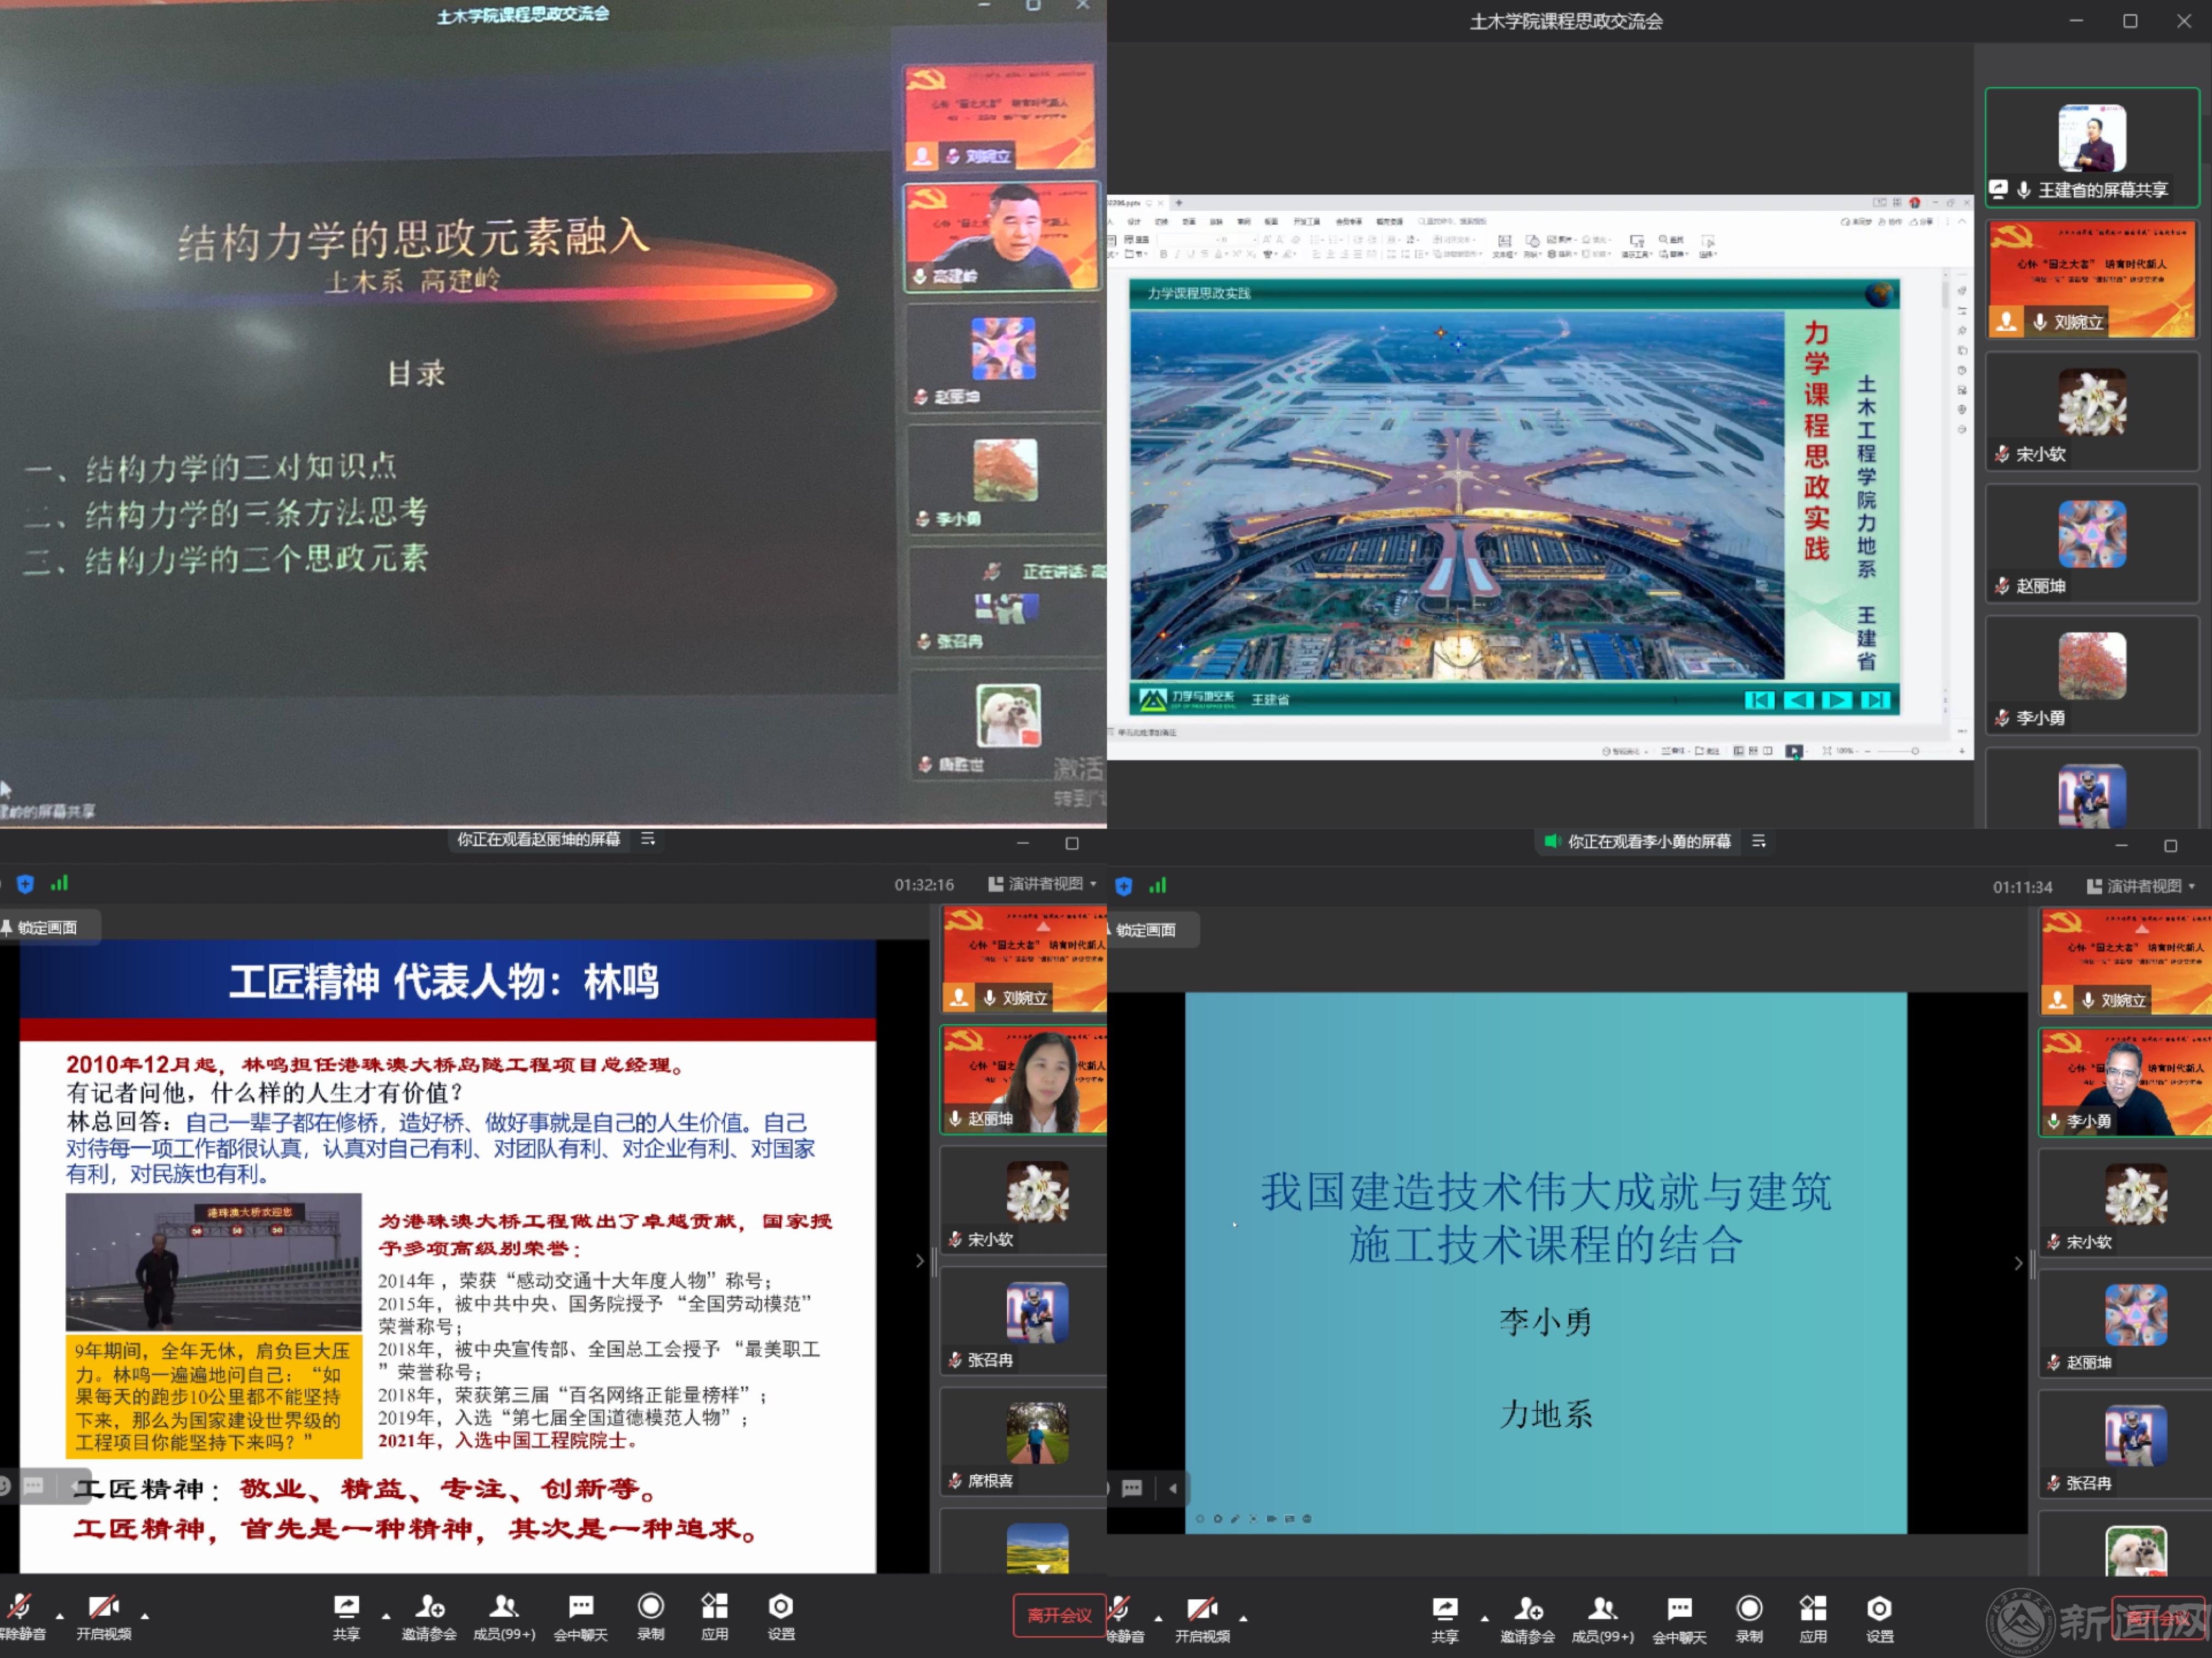
Task: Click the 录制 (Record) icon to start recording
Action: pos(651,1614)
